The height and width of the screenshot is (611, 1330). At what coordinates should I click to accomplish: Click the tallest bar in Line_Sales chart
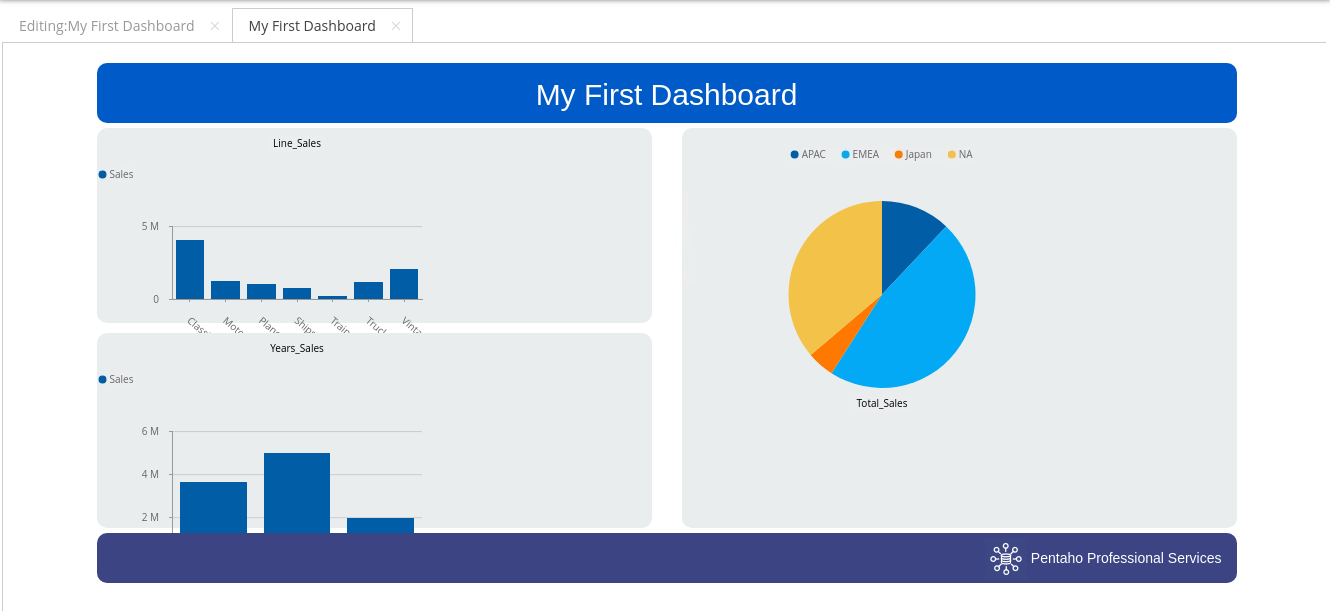coord(190,270)
